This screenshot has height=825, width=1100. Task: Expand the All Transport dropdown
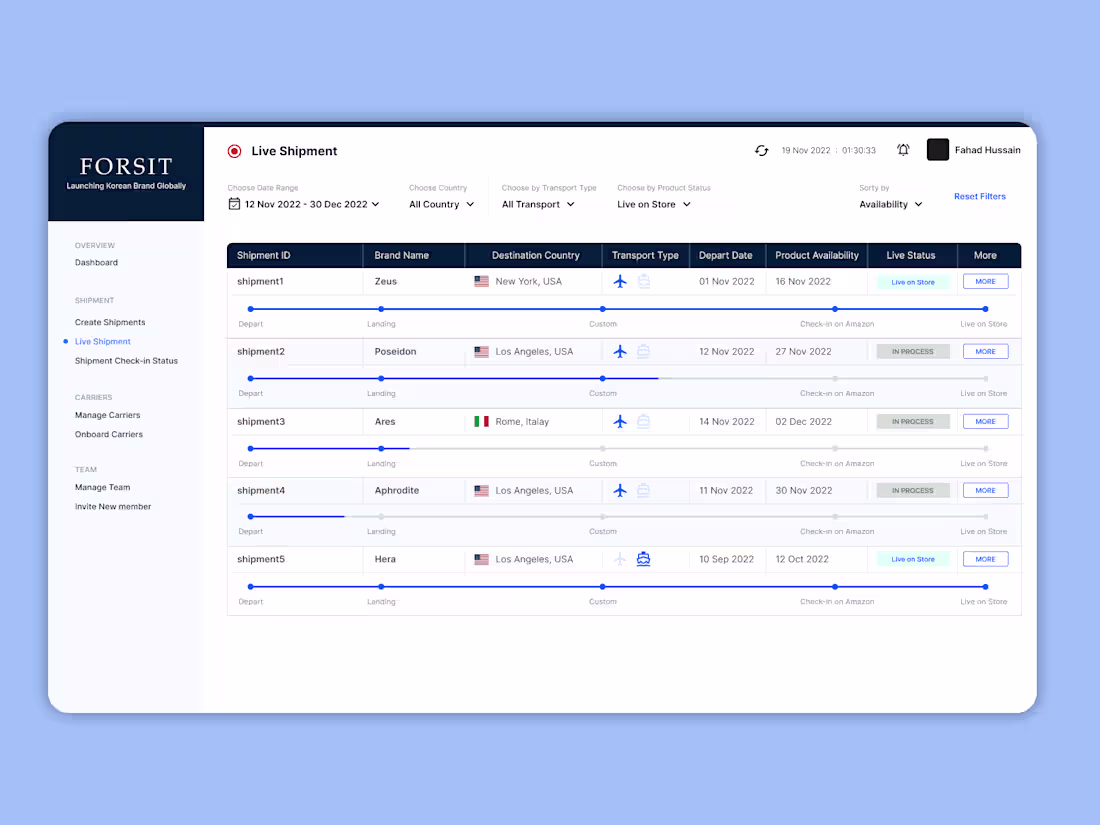point(538,204)
